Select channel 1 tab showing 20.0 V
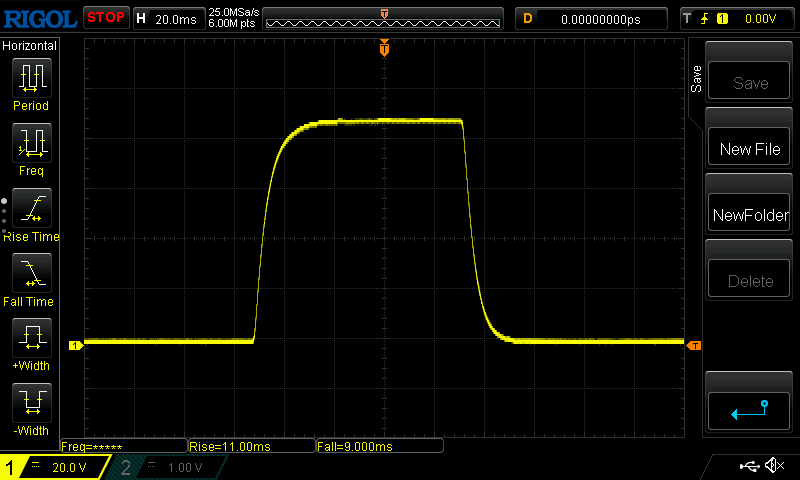800x480 pixels. click(55, 467)
